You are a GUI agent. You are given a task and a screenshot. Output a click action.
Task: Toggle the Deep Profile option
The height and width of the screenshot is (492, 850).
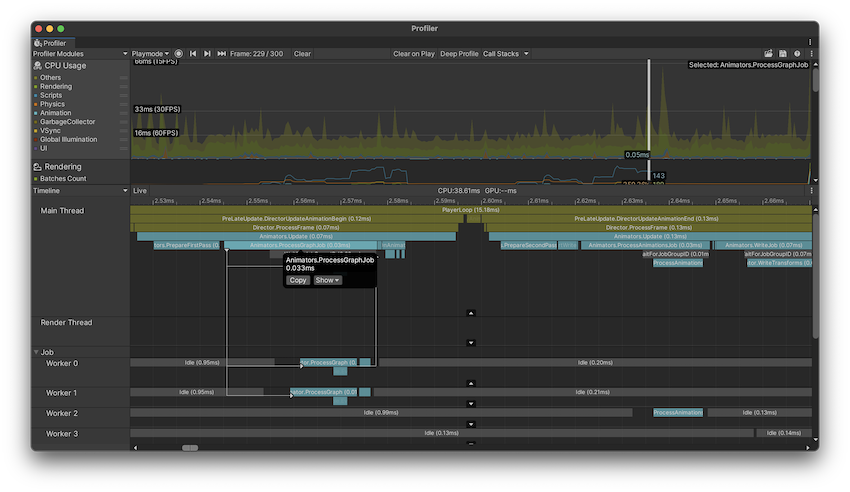click(x=459, y=54)
